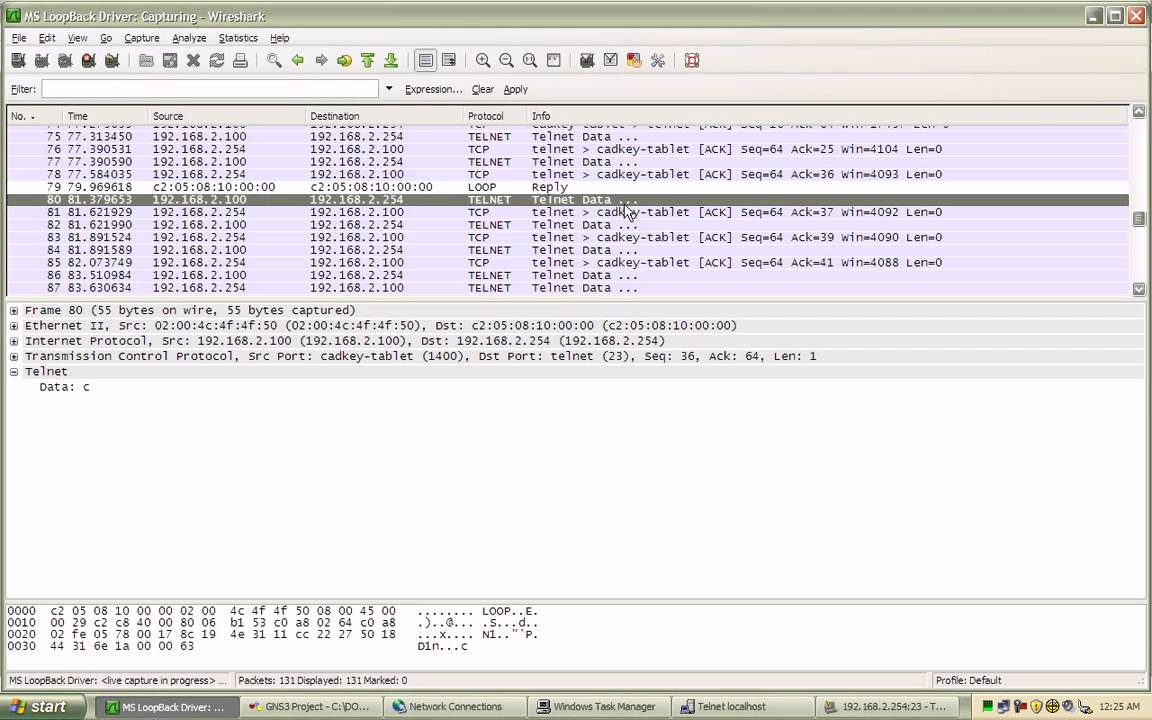1152x720 pixels.
Task: Open a capture file icon
Action: click(146, 61)
